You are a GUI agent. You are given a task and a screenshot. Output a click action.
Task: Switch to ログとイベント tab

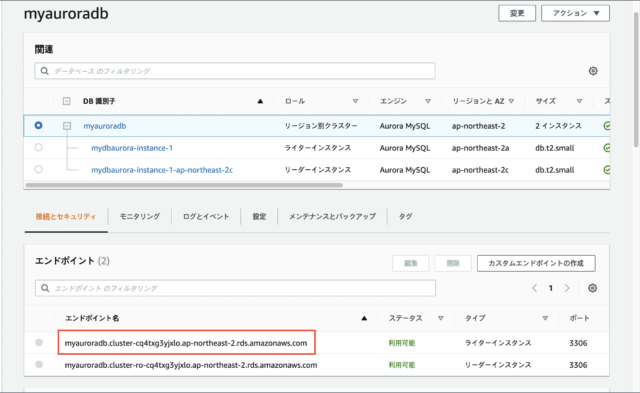click(206, 216)
